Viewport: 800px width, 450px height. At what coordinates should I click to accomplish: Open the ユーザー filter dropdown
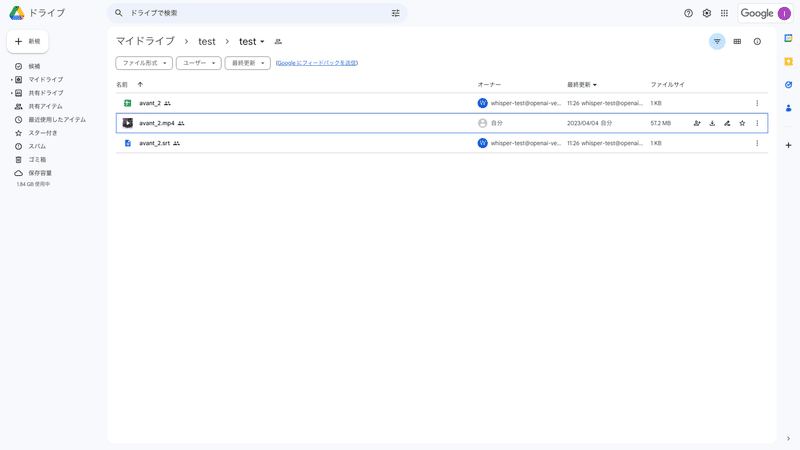coord(198,63)
